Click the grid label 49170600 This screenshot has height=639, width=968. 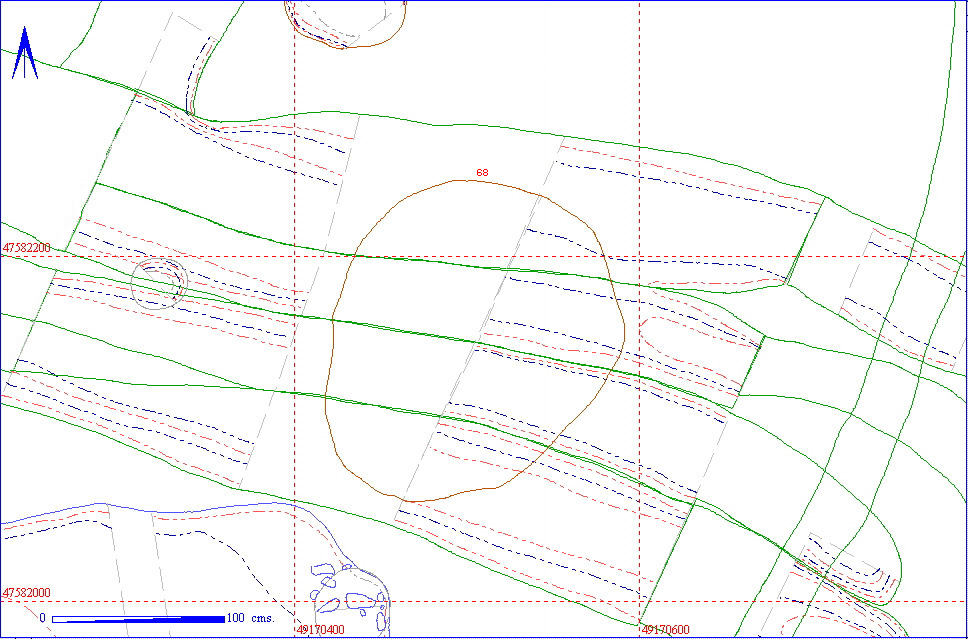click(666, 630)
